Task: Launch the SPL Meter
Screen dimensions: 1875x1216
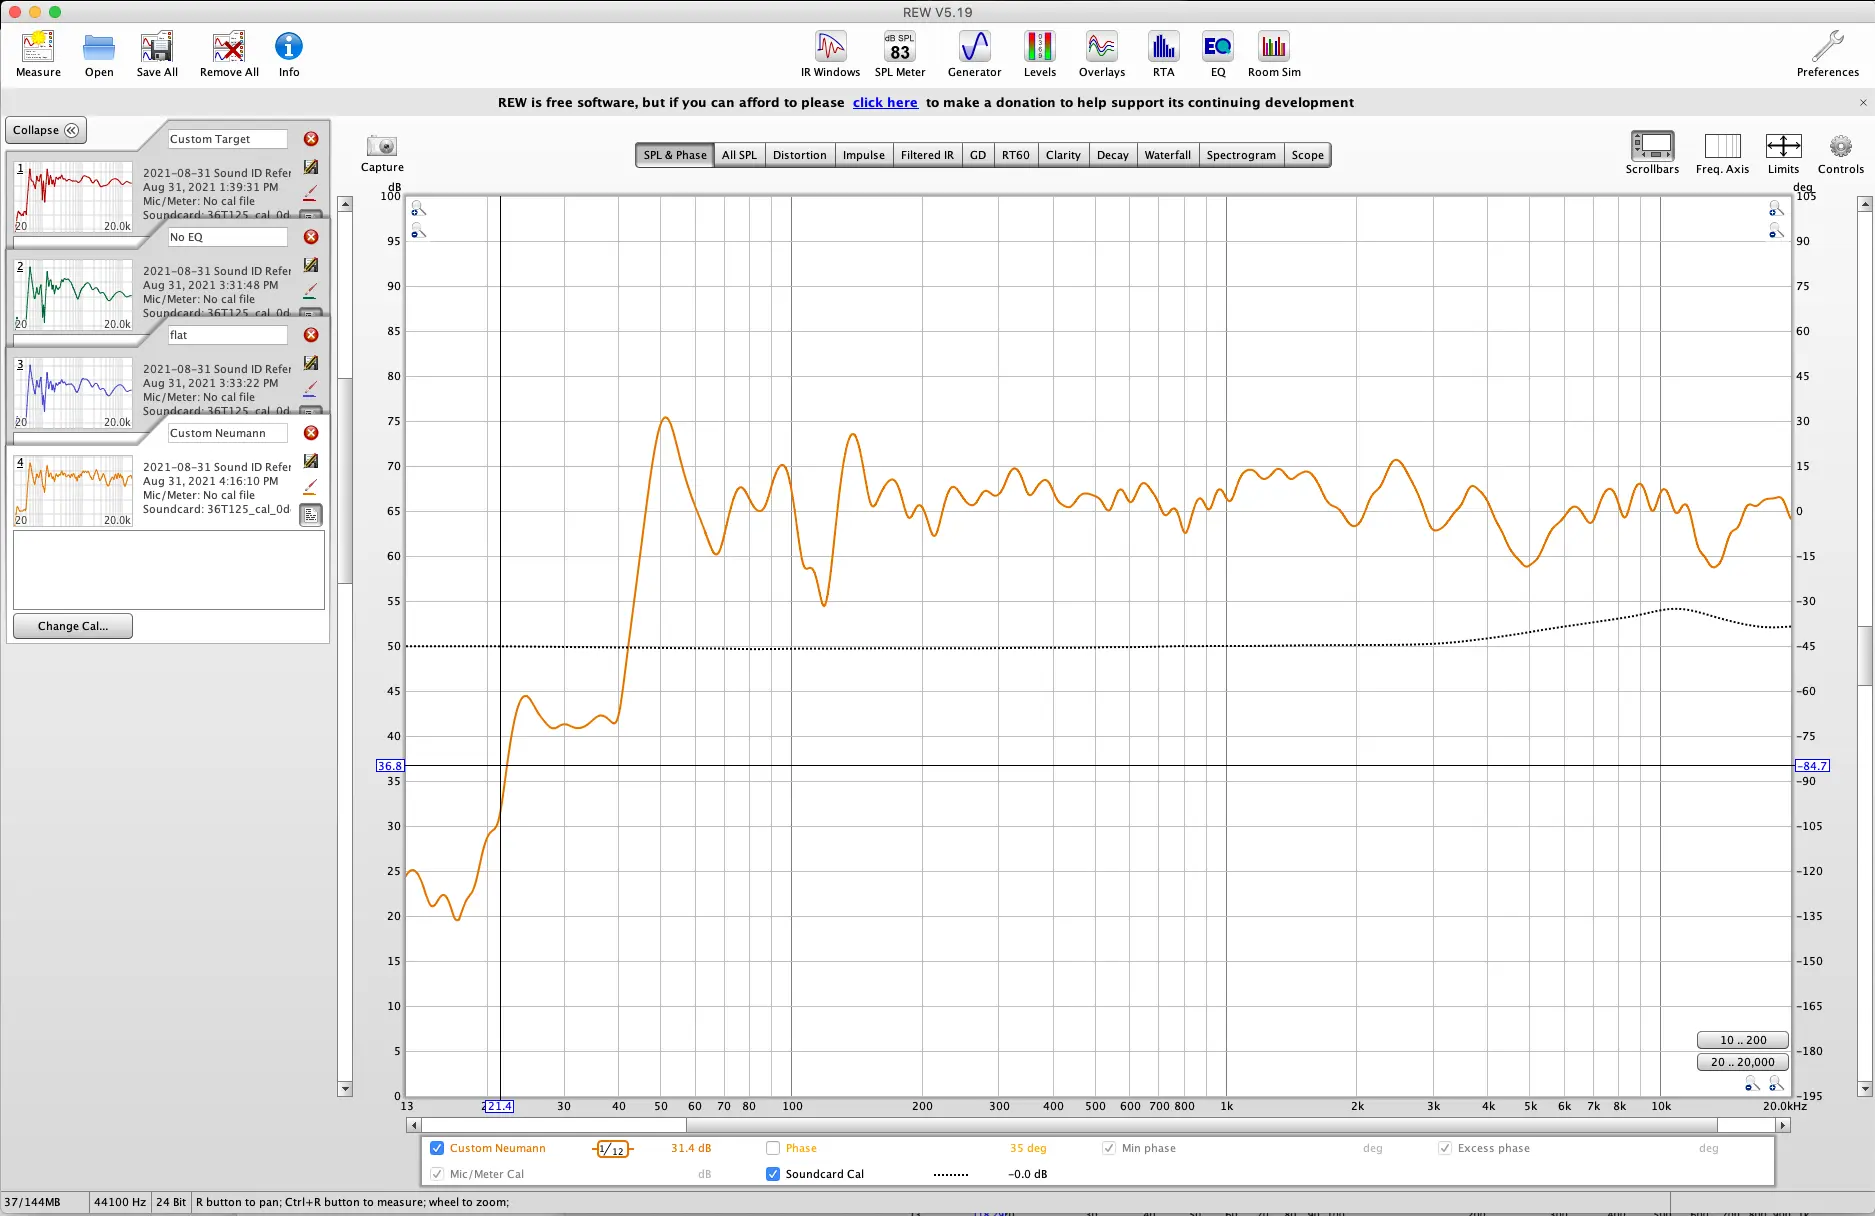Action: coord(900,54)
